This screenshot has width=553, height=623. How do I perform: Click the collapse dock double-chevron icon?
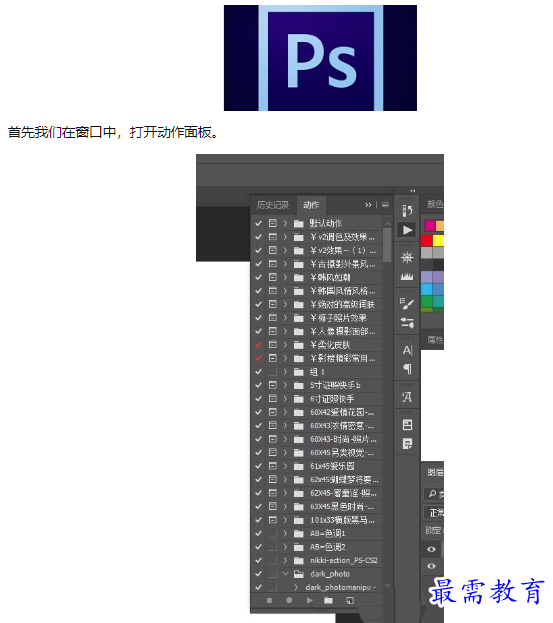[x=413, y=191]
